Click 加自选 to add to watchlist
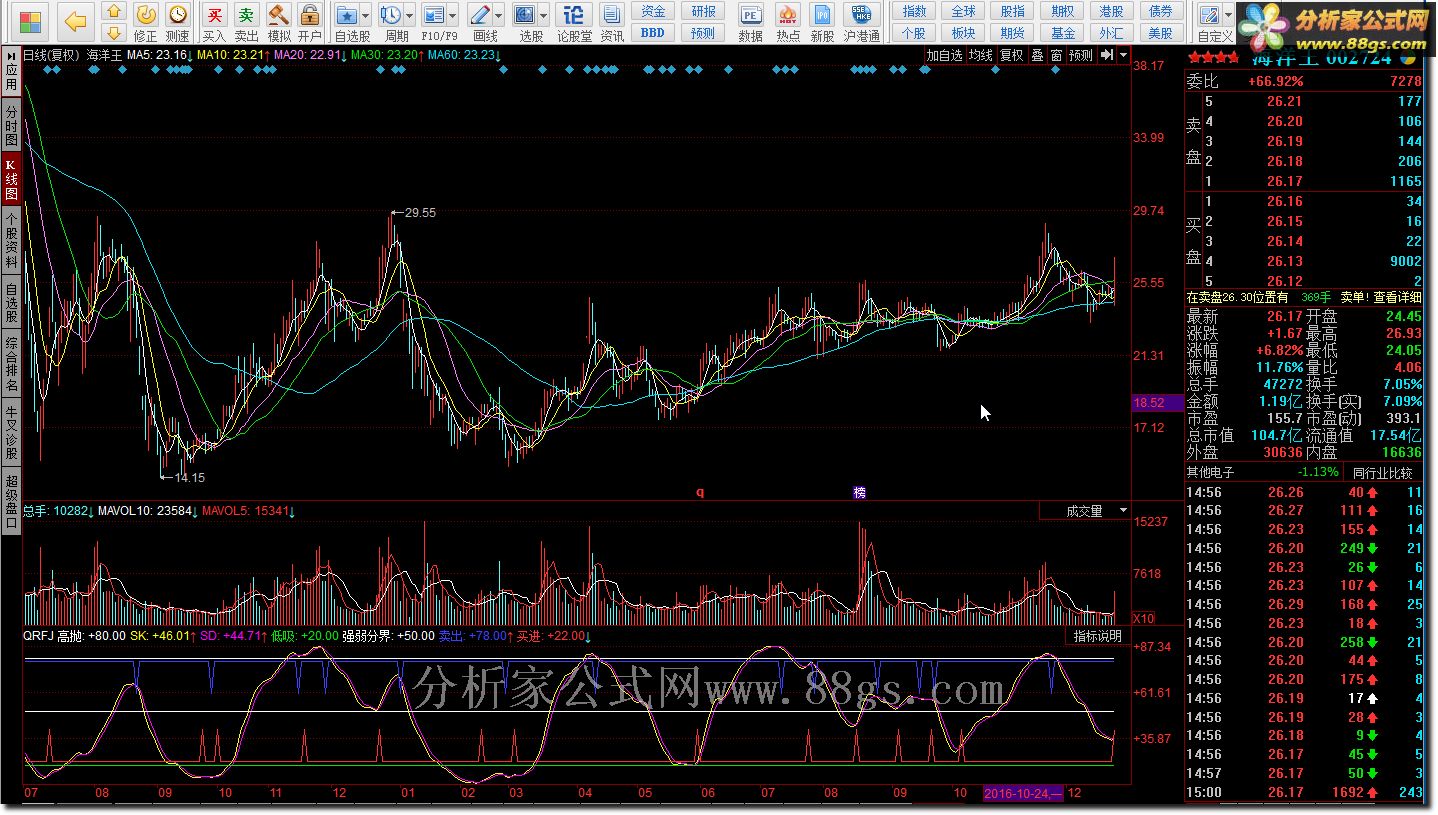The width and height of the screenshot is (1438, 815). click(x=943, y=55)
